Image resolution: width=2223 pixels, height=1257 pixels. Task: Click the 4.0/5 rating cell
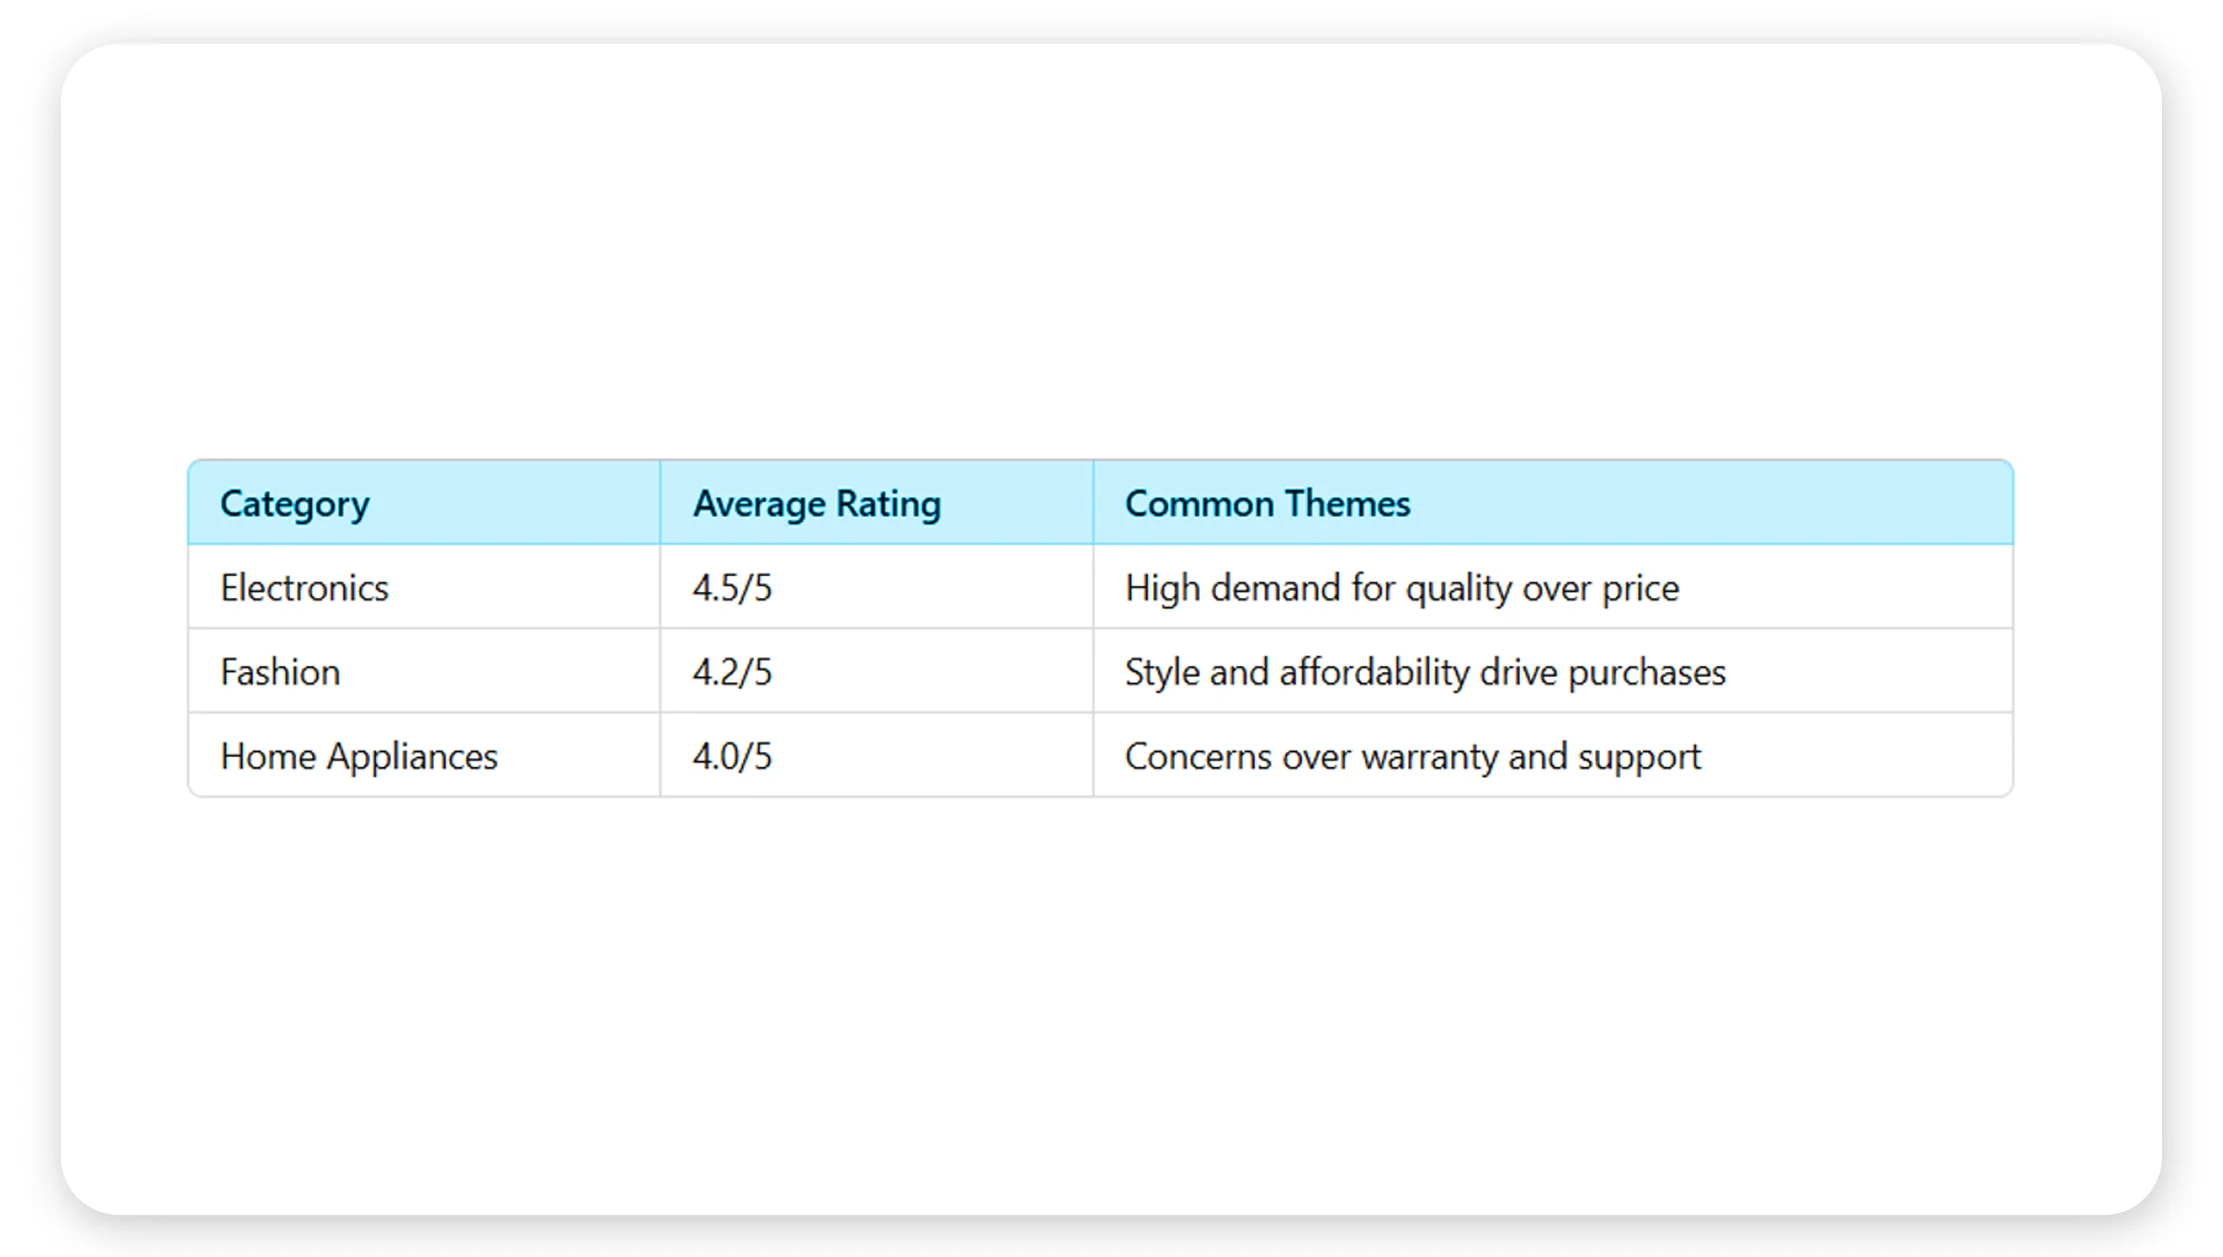tap(877, 755)
